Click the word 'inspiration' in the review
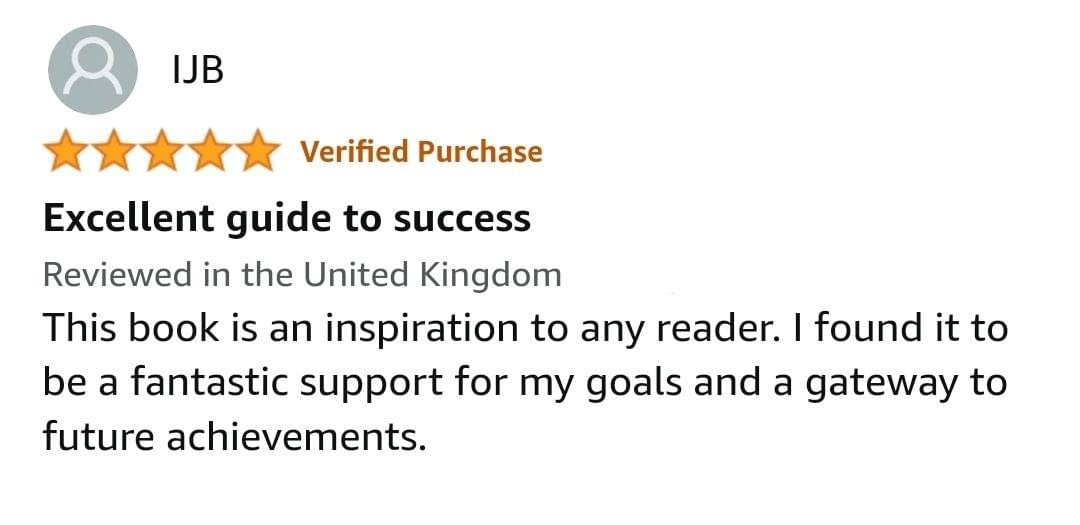 [x=421, y=329]
